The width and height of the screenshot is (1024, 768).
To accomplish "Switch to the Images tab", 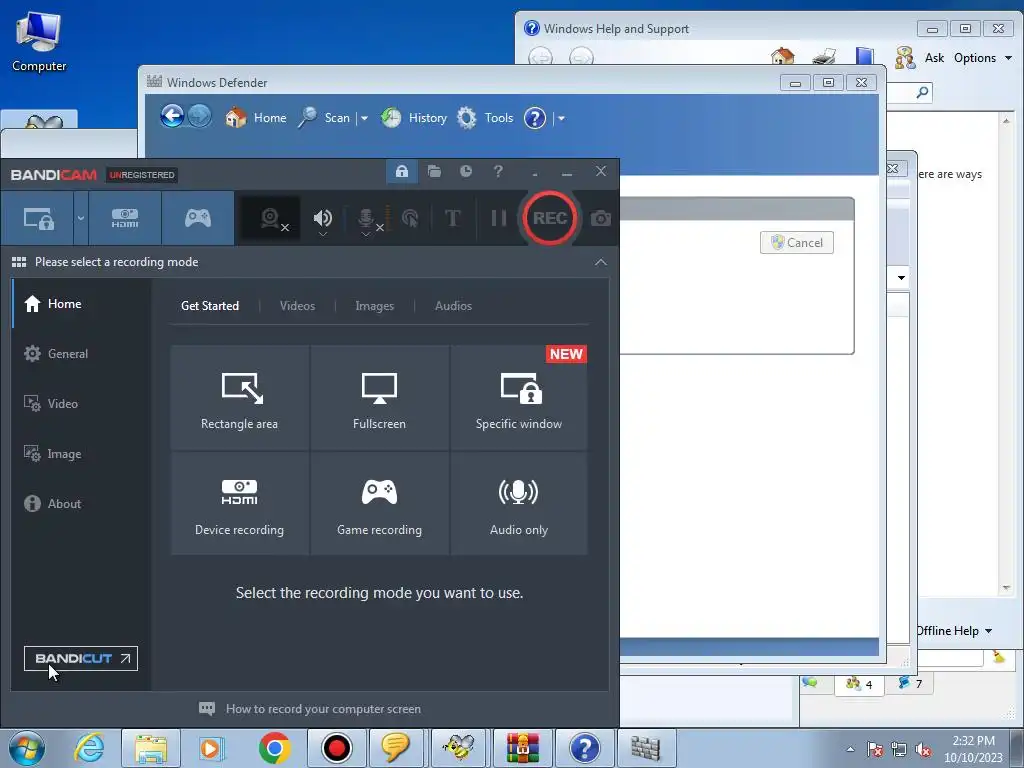I will [x=374, y=306].
